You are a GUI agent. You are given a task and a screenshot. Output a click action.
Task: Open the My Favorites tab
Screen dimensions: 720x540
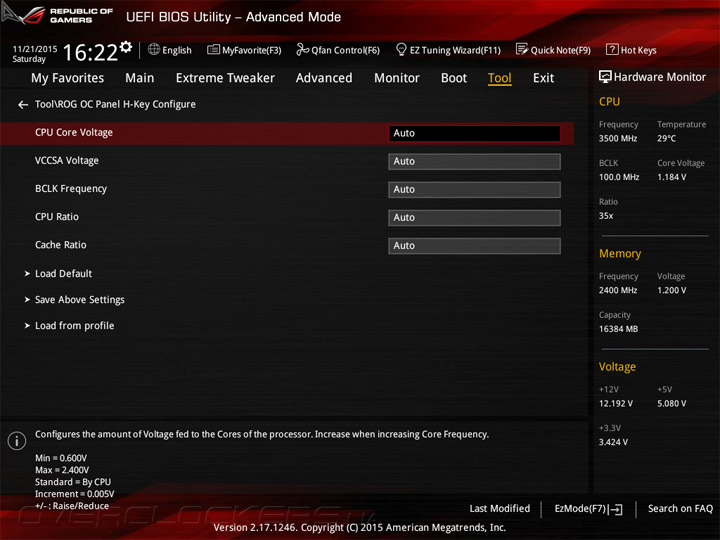click(x=68, y=78)
